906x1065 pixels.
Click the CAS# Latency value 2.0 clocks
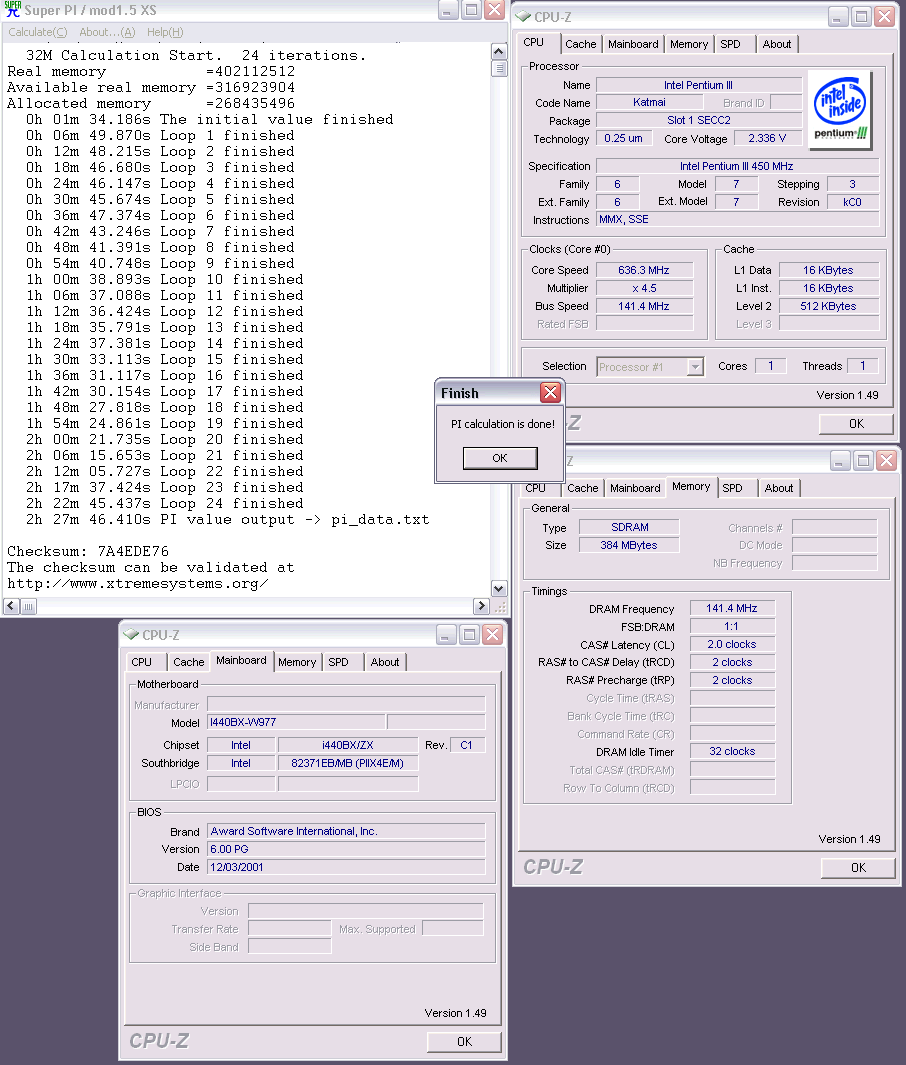(732, 645)
